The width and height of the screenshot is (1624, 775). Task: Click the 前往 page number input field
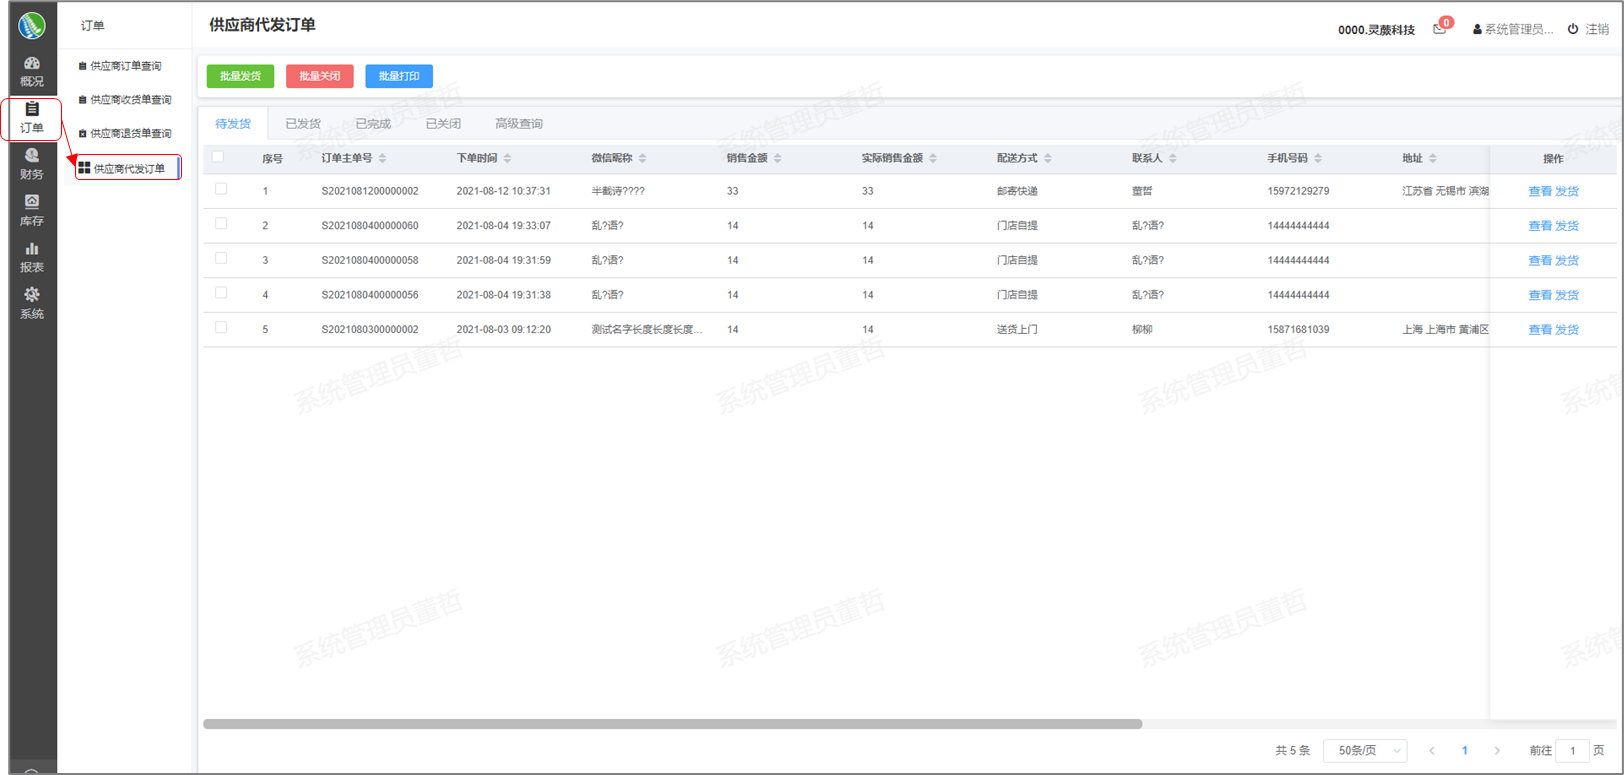pyautogui.click(x=1572, y=750)
